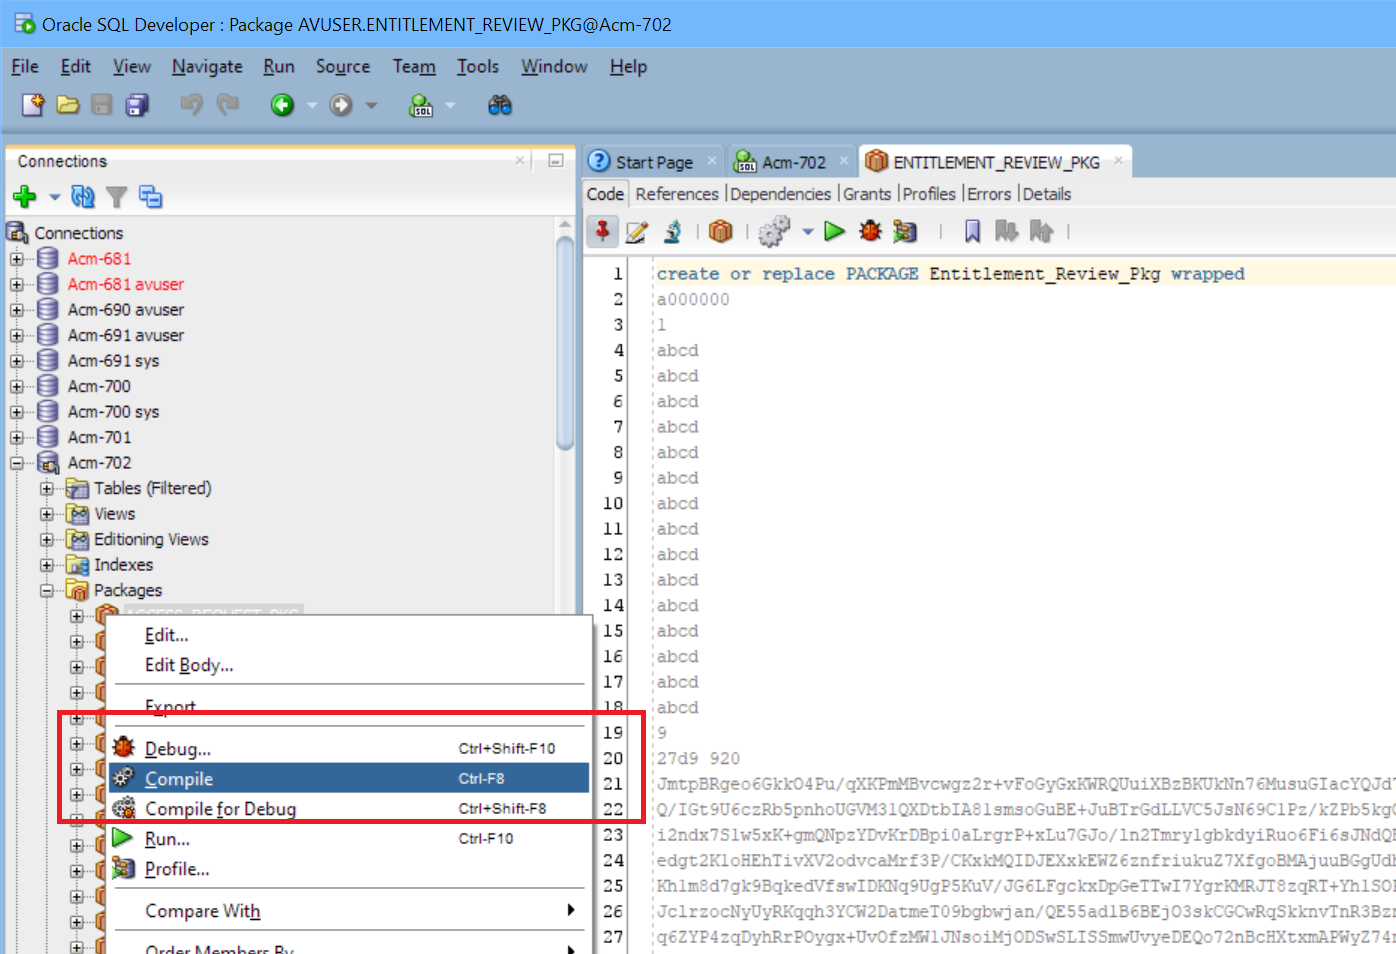Open the Profile icon in the code toolbar

coord(905,231)
